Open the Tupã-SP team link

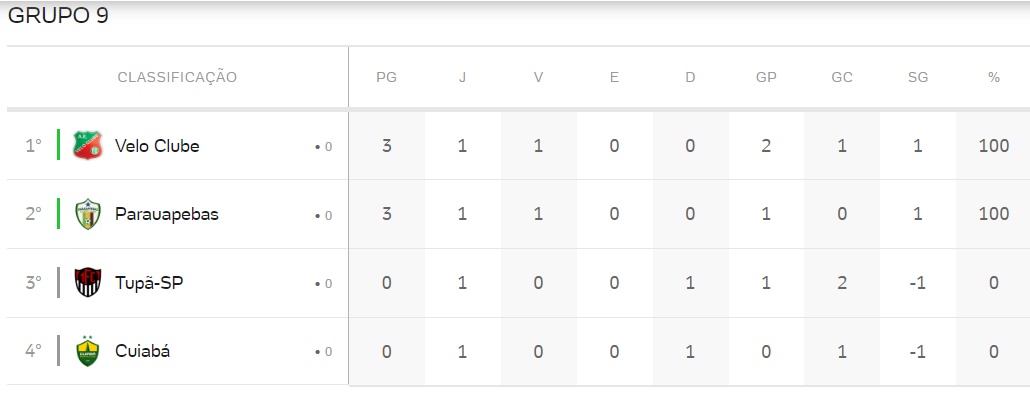click(149, 283)
